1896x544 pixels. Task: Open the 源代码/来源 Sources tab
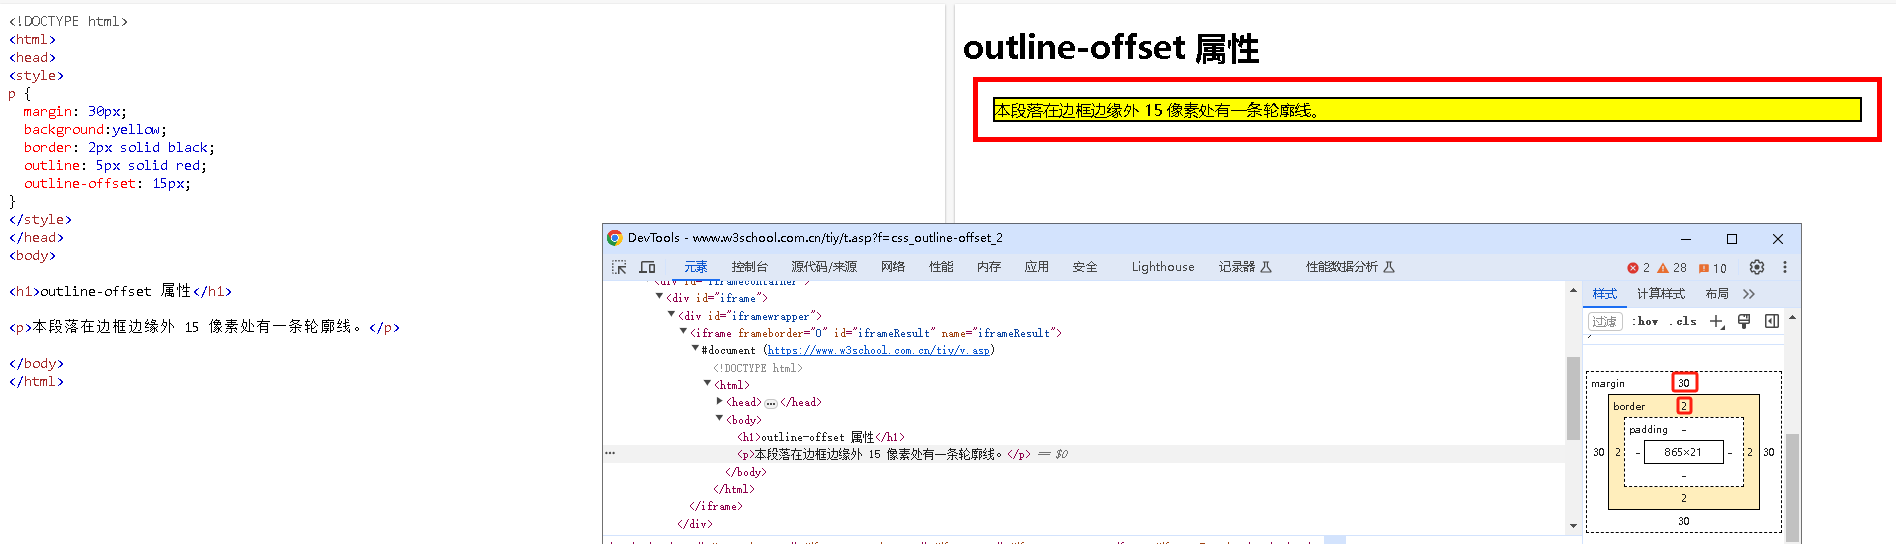[824, 267]
